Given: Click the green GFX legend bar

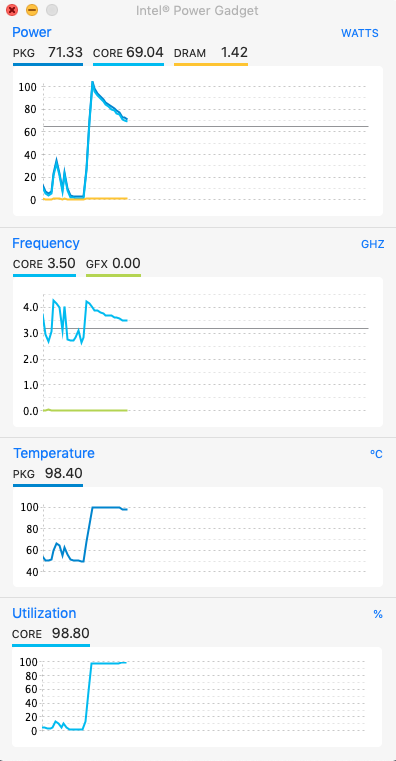Looking at the screenshot, I should point(113,275).
